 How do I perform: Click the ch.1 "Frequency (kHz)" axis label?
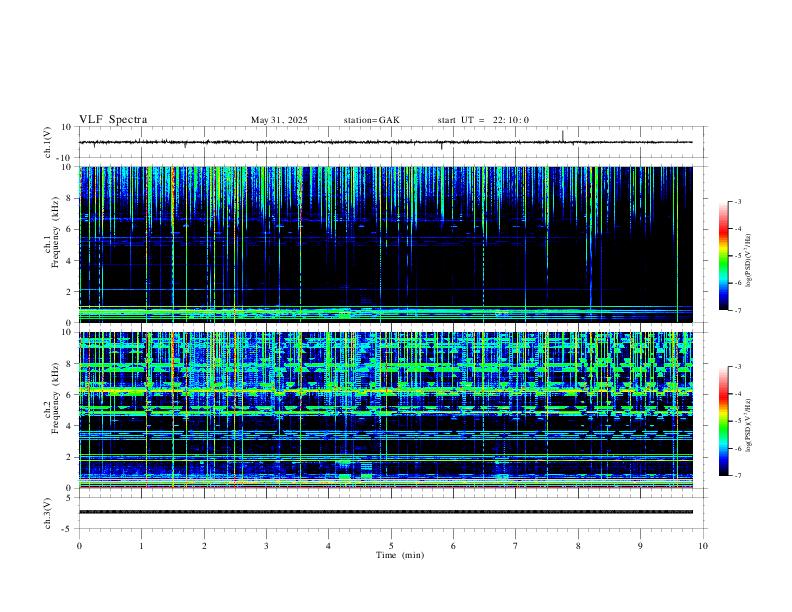click(x=55, y=232)
